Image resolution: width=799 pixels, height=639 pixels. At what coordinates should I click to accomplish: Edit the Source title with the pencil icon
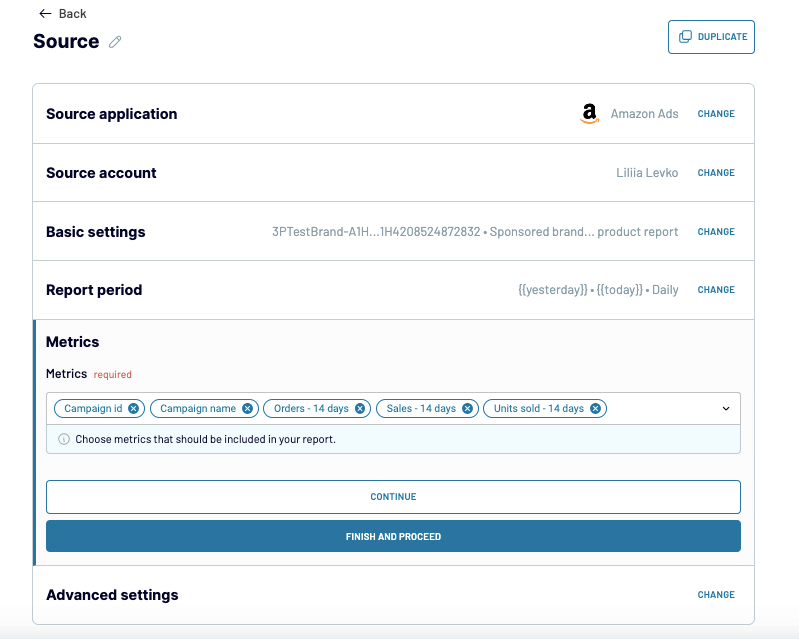pyautogui.click(x=115, y=42)
